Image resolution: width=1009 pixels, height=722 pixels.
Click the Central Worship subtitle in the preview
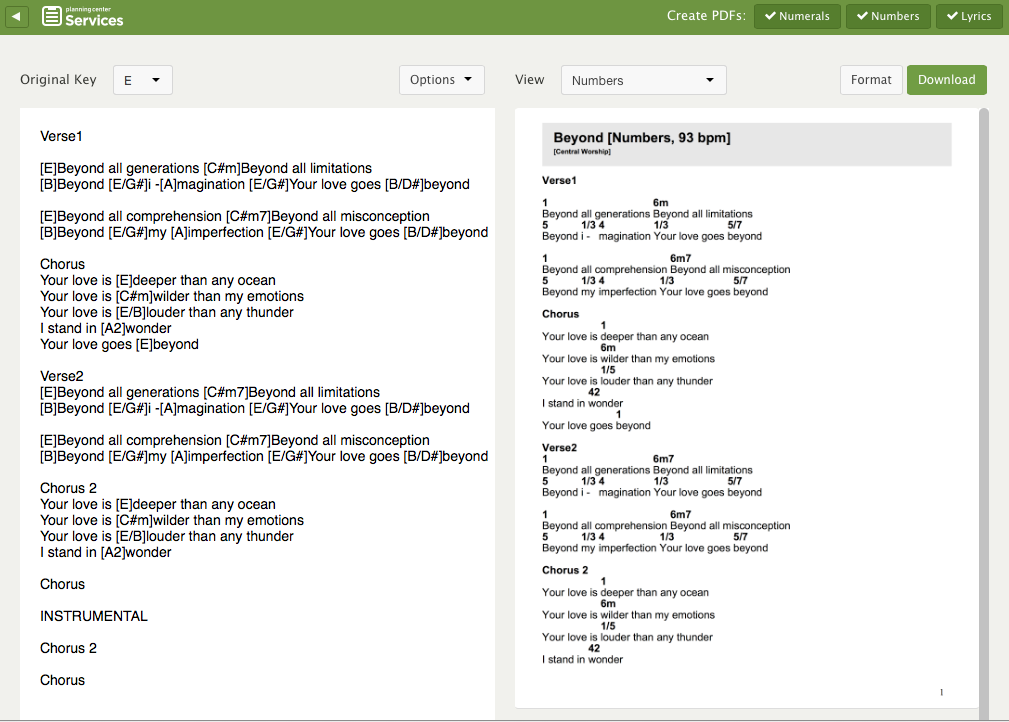click(x=582, y=152)
